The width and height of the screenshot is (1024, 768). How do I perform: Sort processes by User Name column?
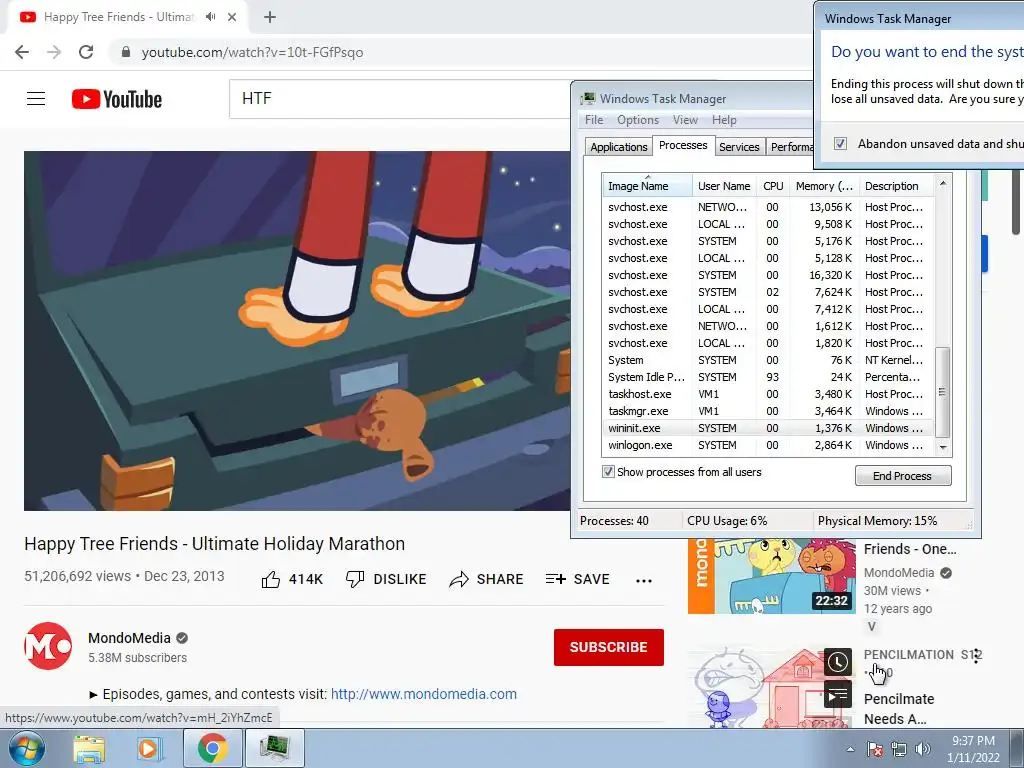(x=724, y=185)
